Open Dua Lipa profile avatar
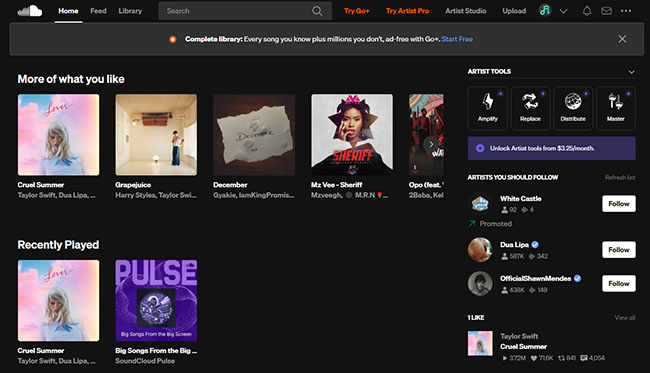 [x=480, y=249]
